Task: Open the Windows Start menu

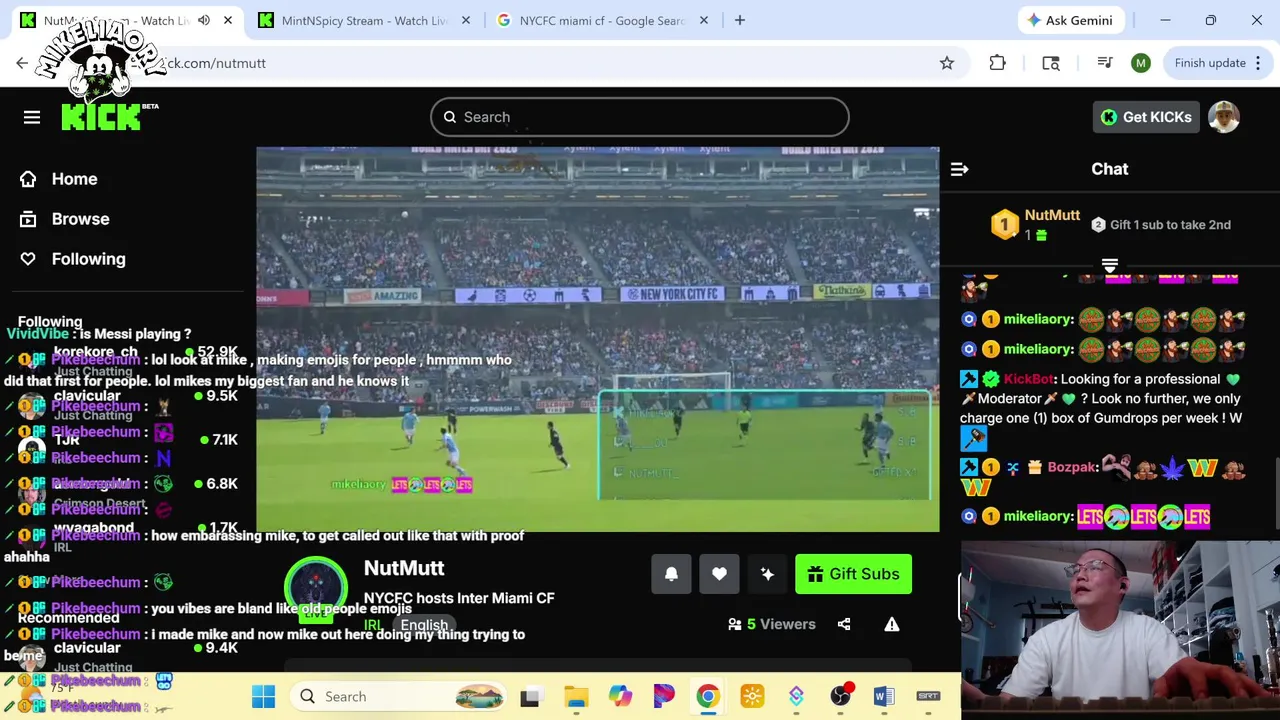Action: 264,697
